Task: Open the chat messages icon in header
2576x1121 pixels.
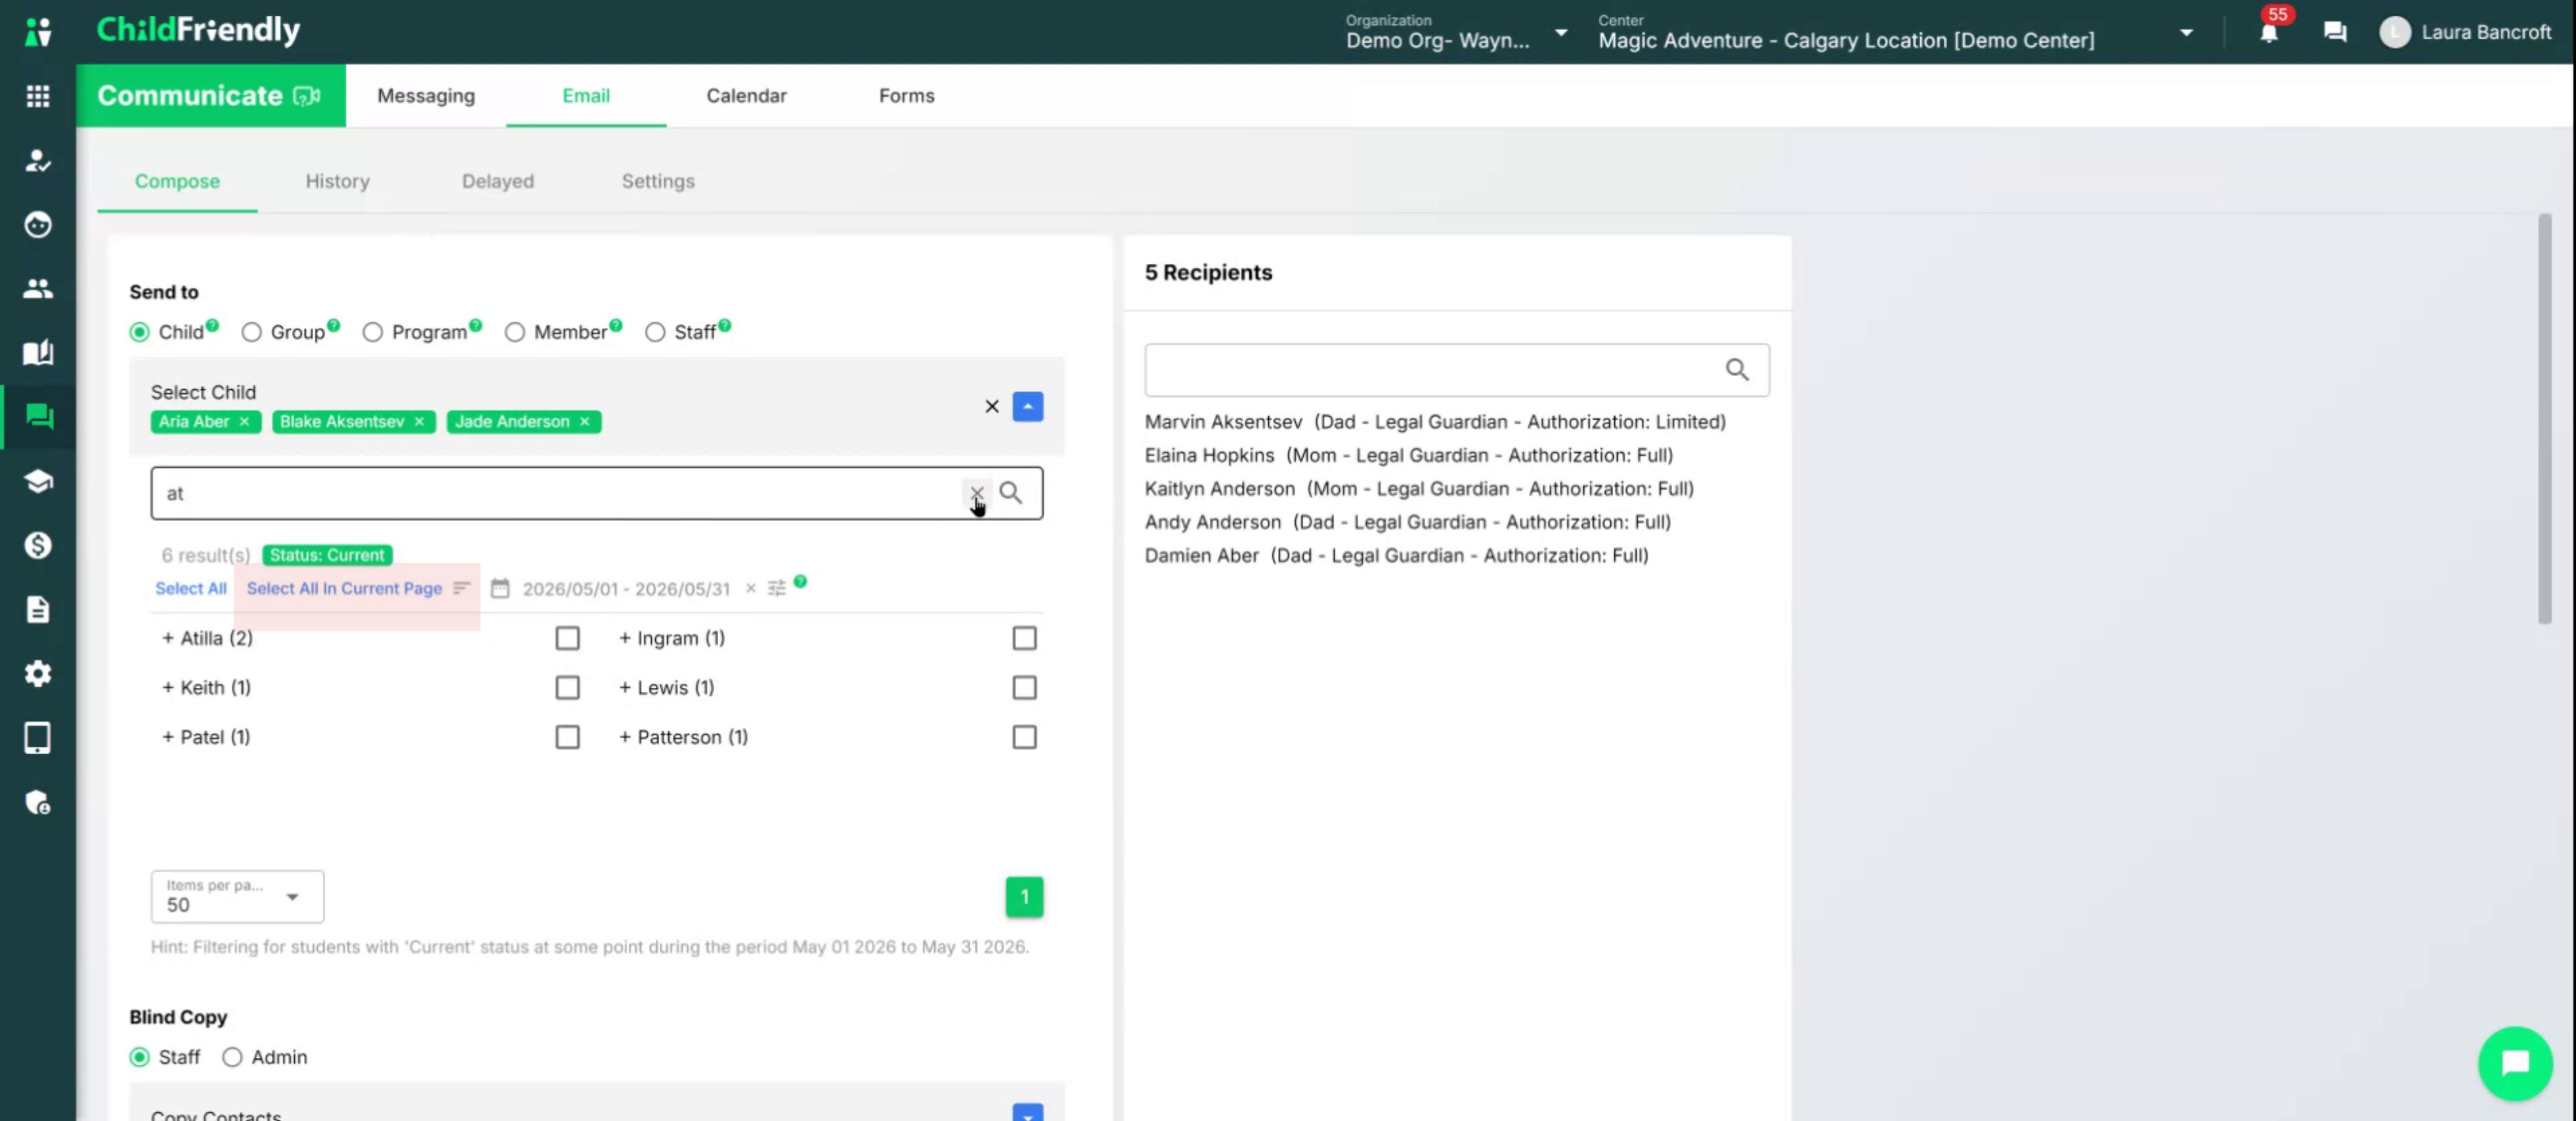Action: point(2335,32)
